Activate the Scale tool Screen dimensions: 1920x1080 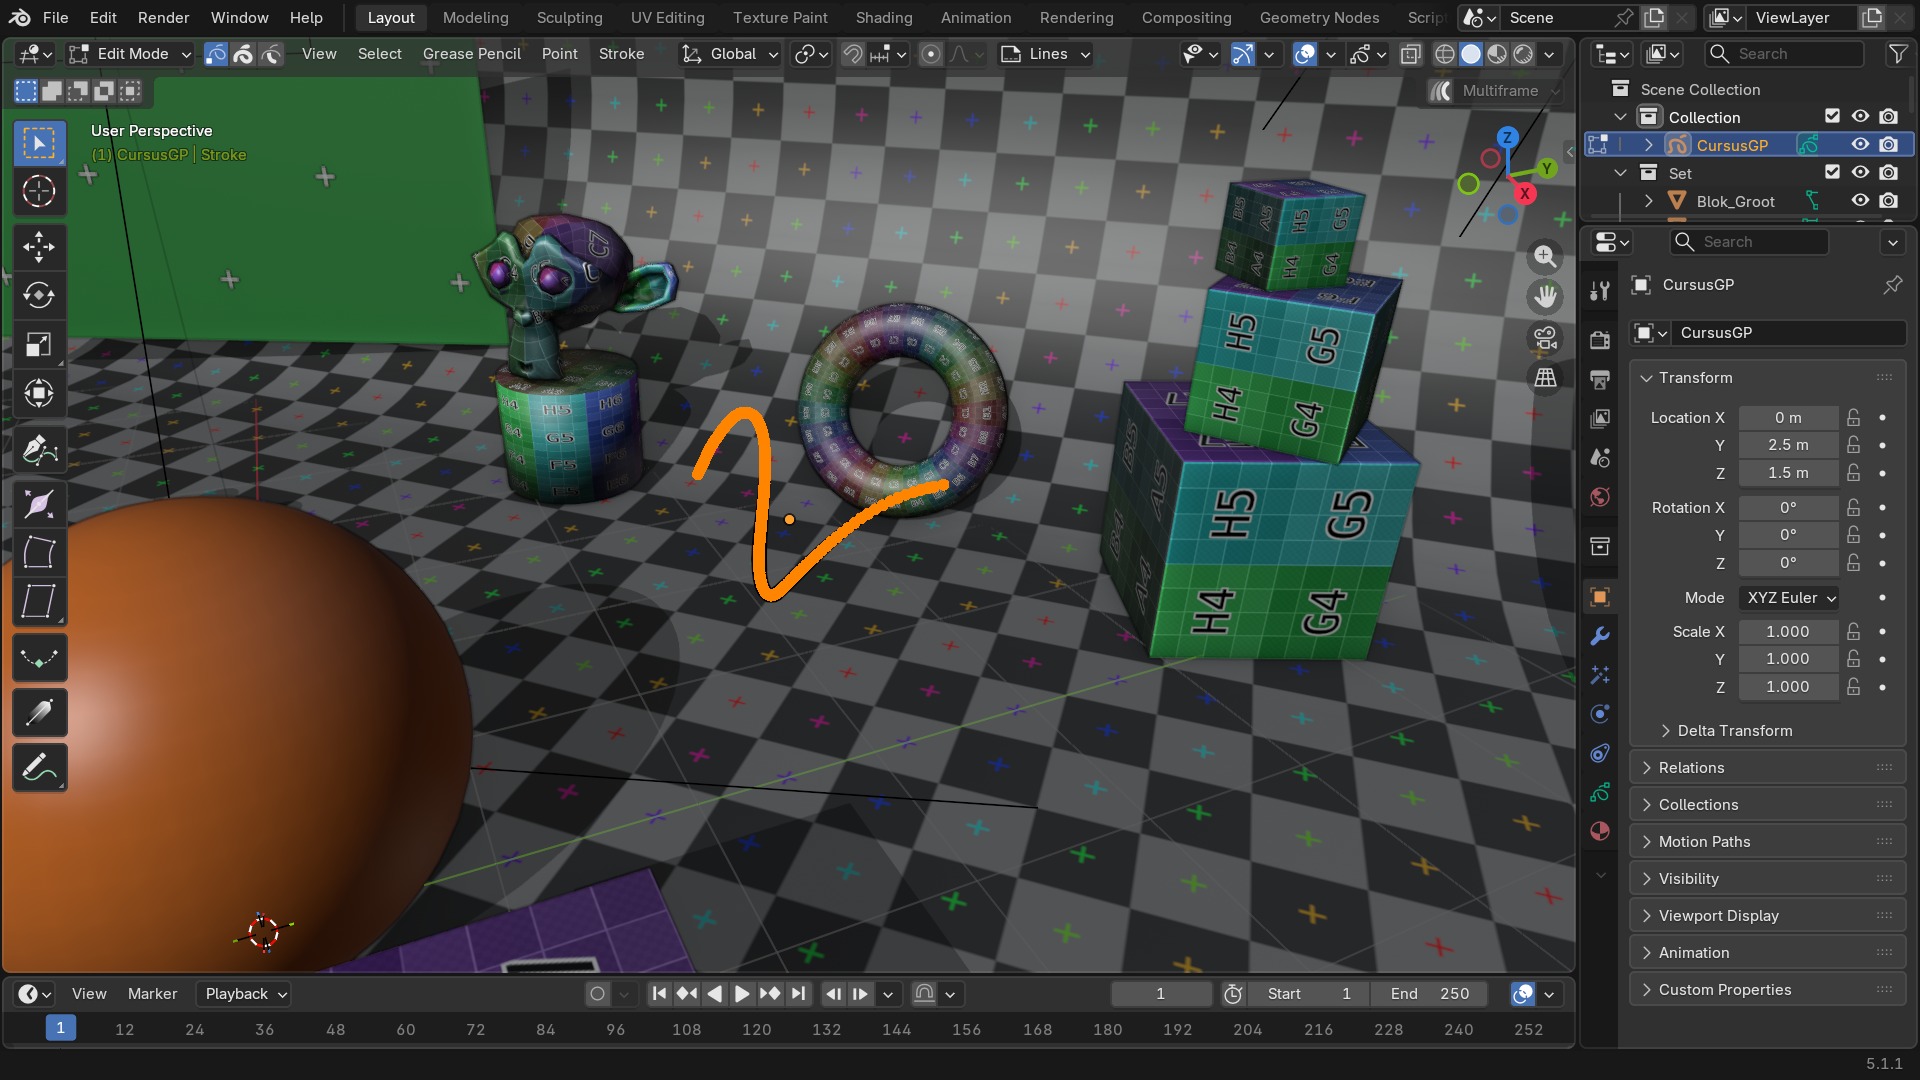pos(39,345)
